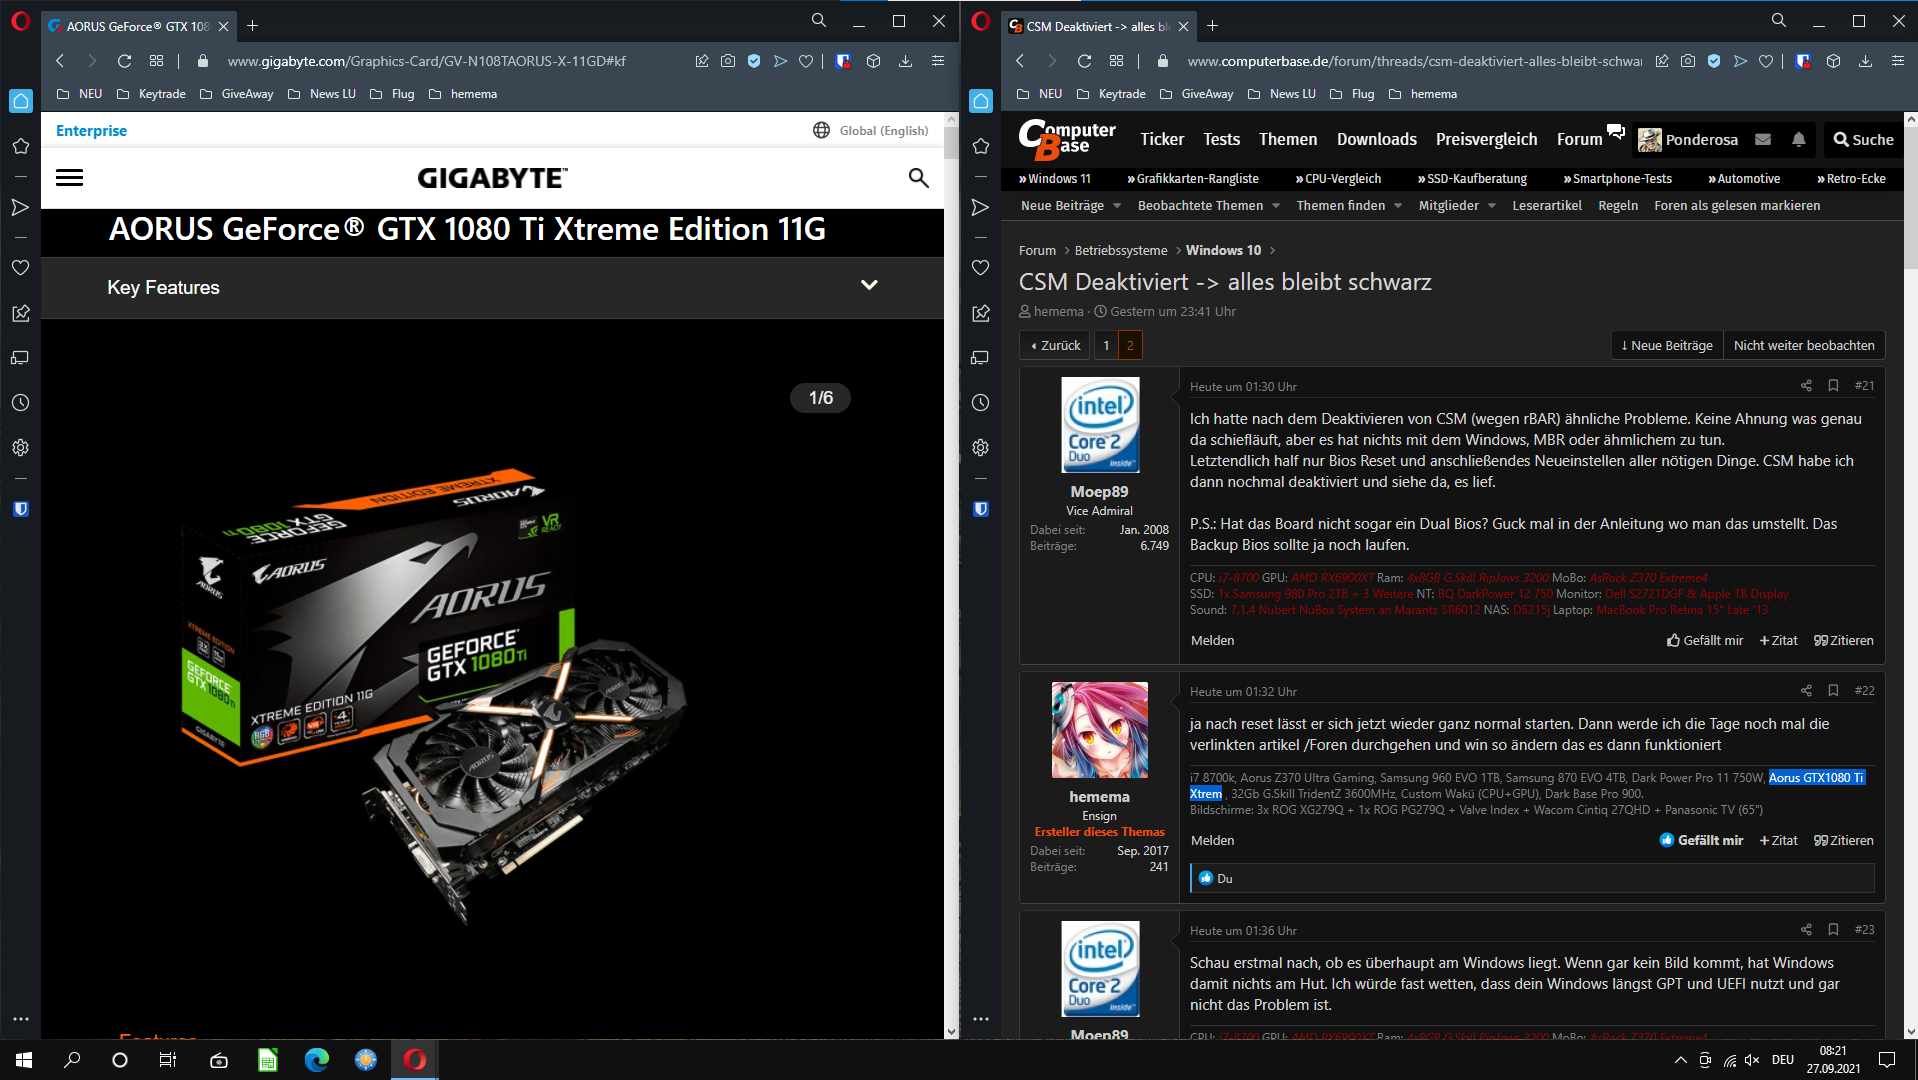Bookmark post #21
The width and height of the screenshot is (1918, 1080).
coord(1833,386)
